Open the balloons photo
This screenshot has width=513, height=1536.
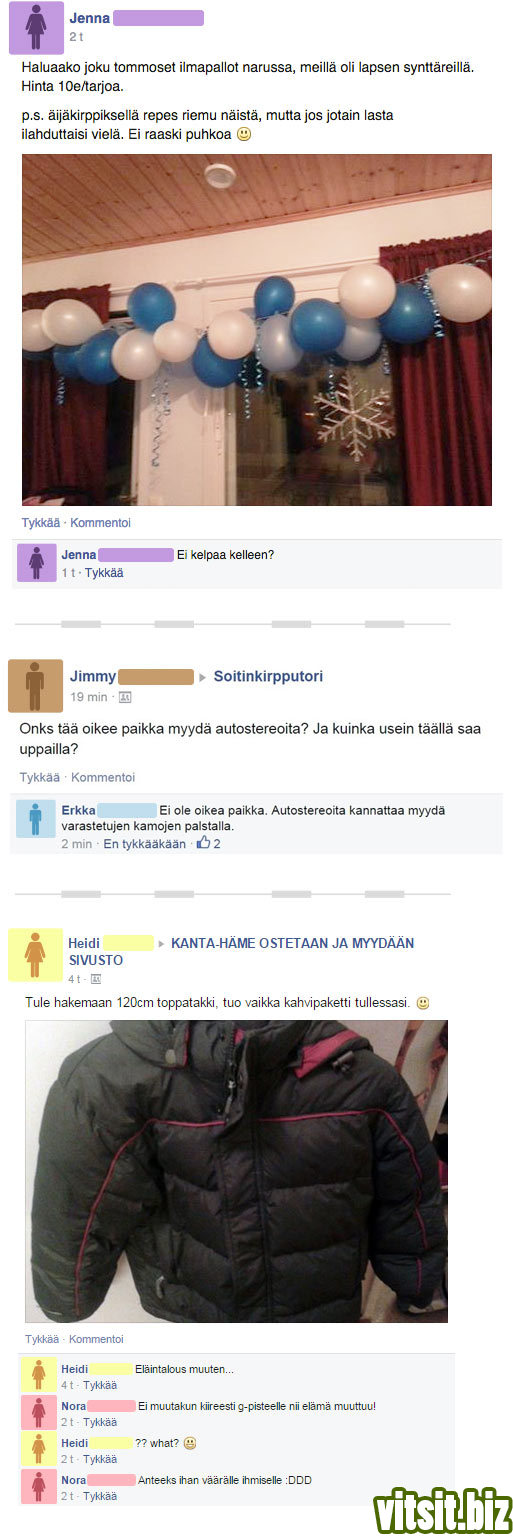pos(257,330)
